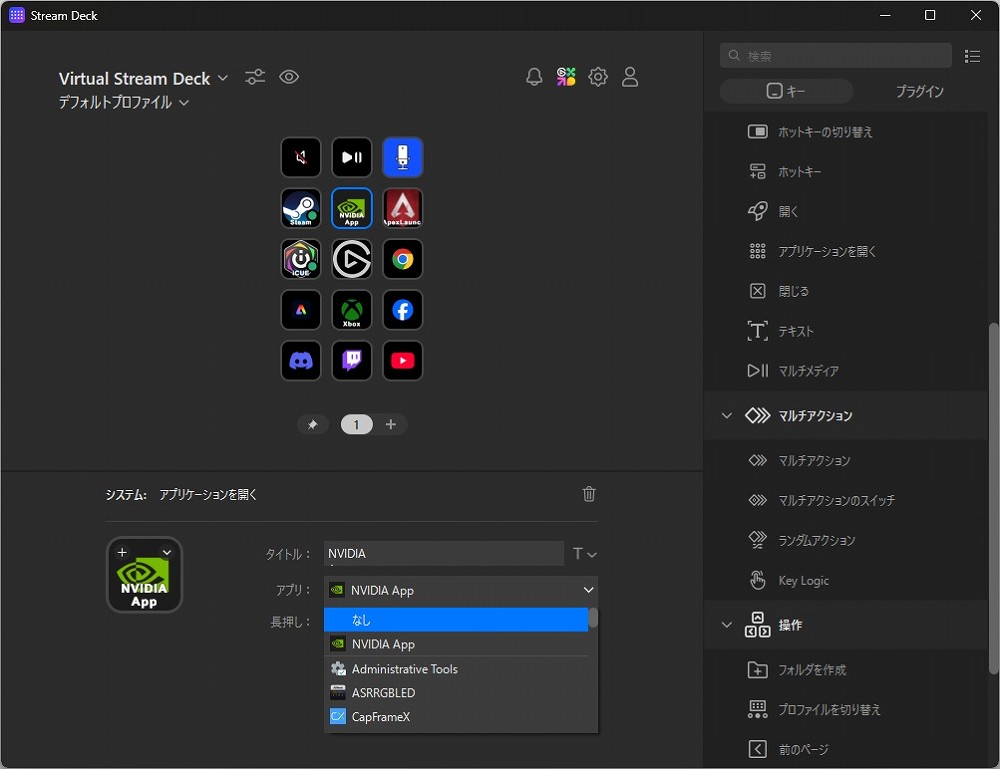Image resolution: width=1000 pixels, height=769 pixels.
Task: Open device configuration sliders icon
Action: (x=255, y=77)
